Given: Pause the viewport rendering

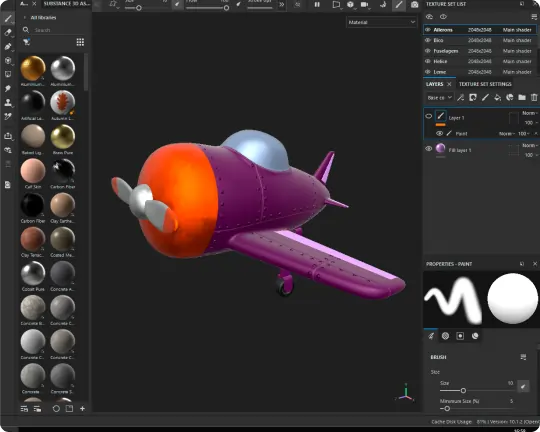Looking at the screenshot, I should pyautogui.click(x=317, y=4).
